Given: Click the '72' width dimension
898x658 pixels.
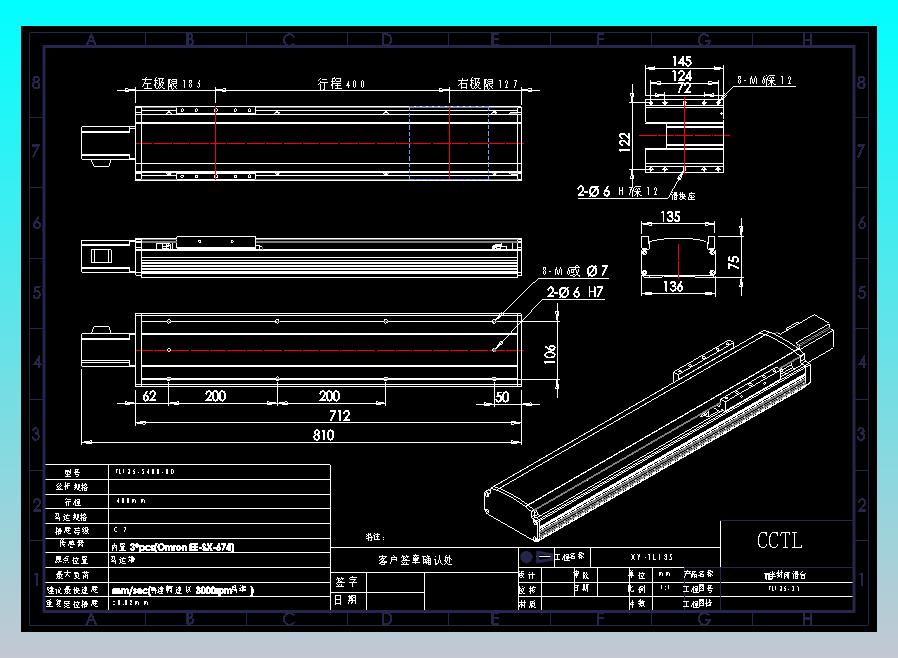Looking at the screenshot, I should (x=684, y=88).
